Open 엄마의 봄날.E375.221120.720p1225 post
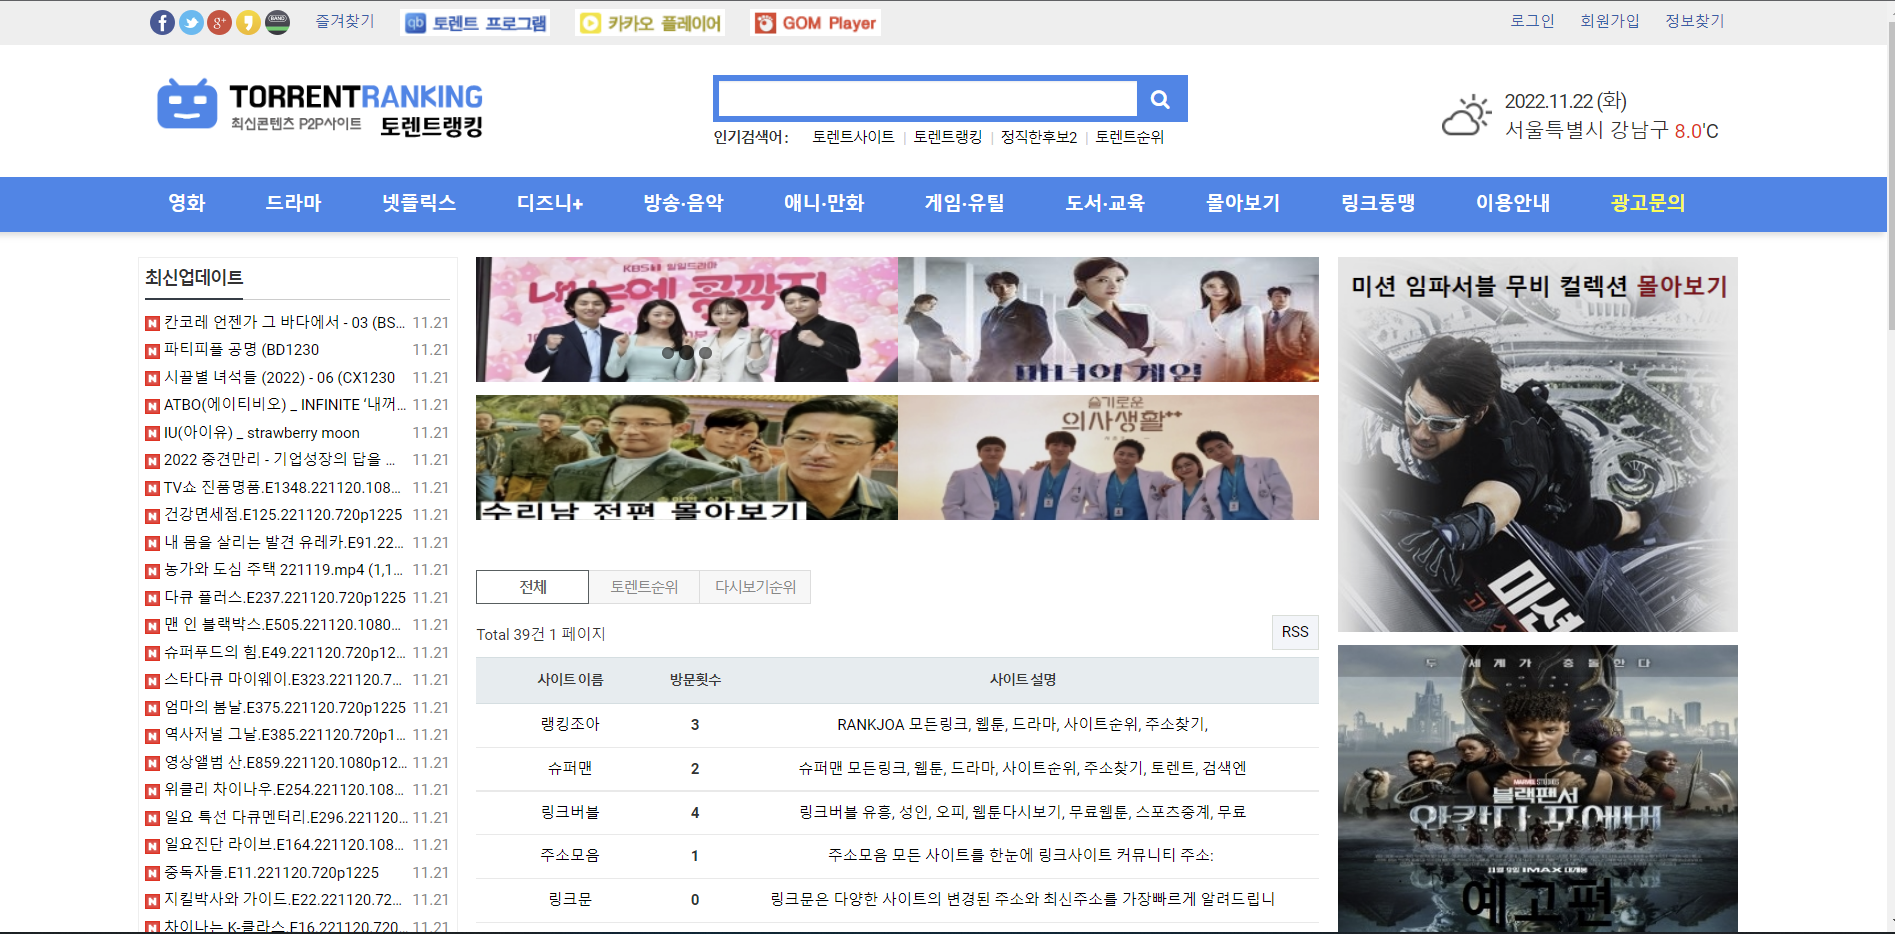Screen dimensions: 1895x934 coord(285,707)
